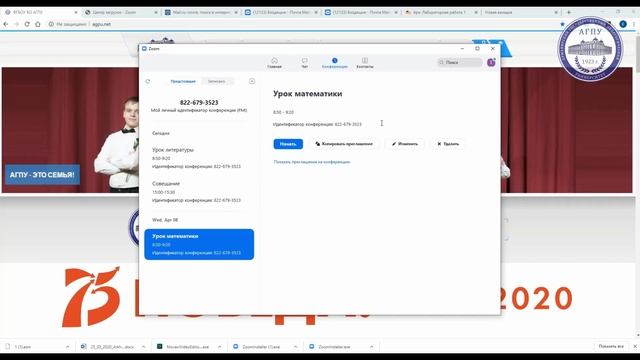
Task: Close the downloads bar
Action: pos(635,346)
